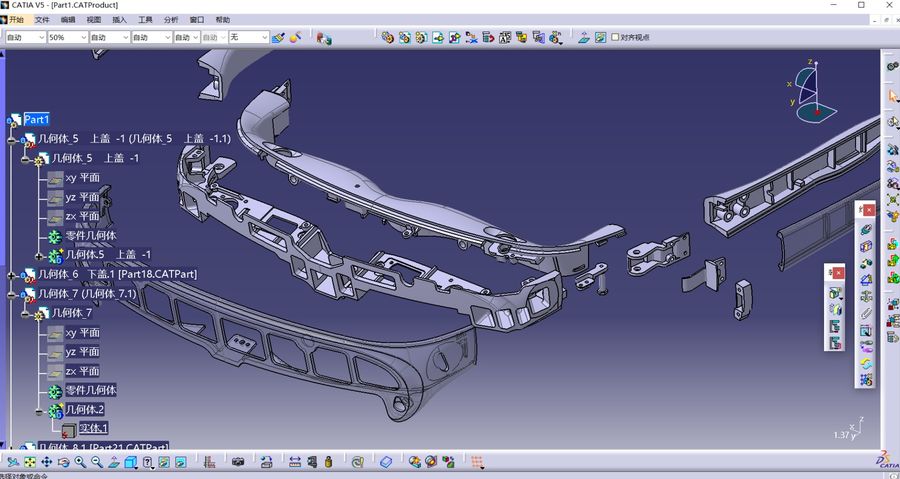Select xy 平面 under 几何体_5 上盖 -1

82,178
